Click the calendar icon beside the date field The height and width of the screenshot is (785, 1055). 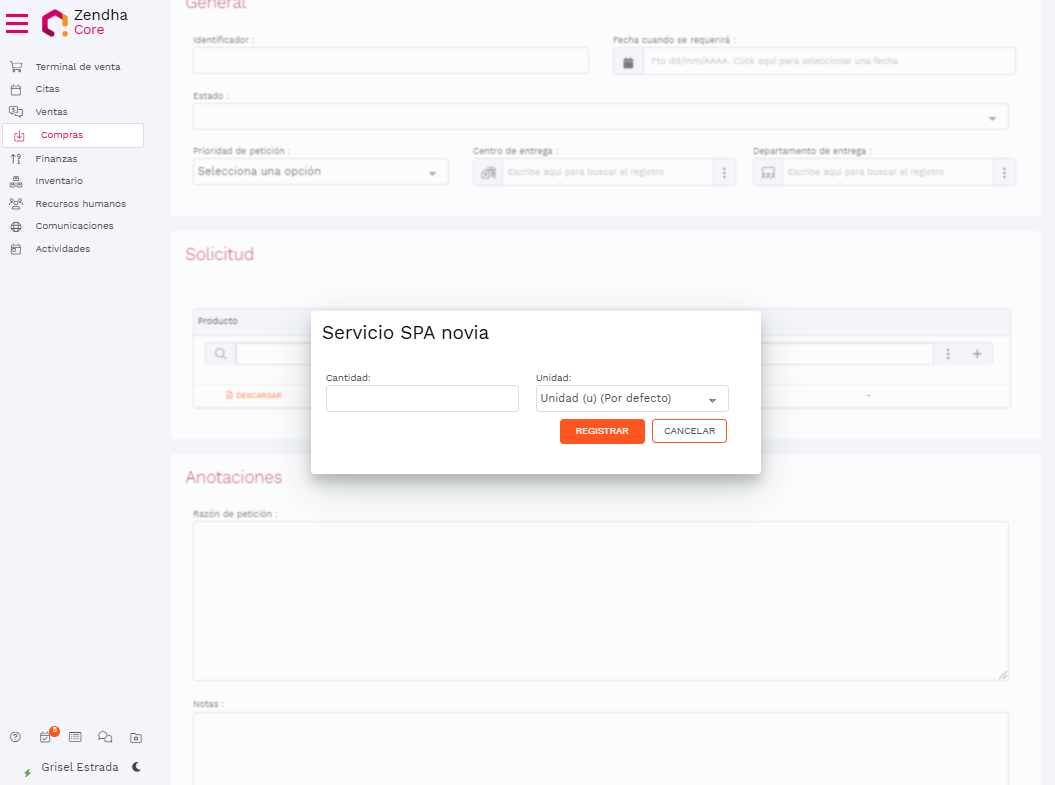point(628,61)
